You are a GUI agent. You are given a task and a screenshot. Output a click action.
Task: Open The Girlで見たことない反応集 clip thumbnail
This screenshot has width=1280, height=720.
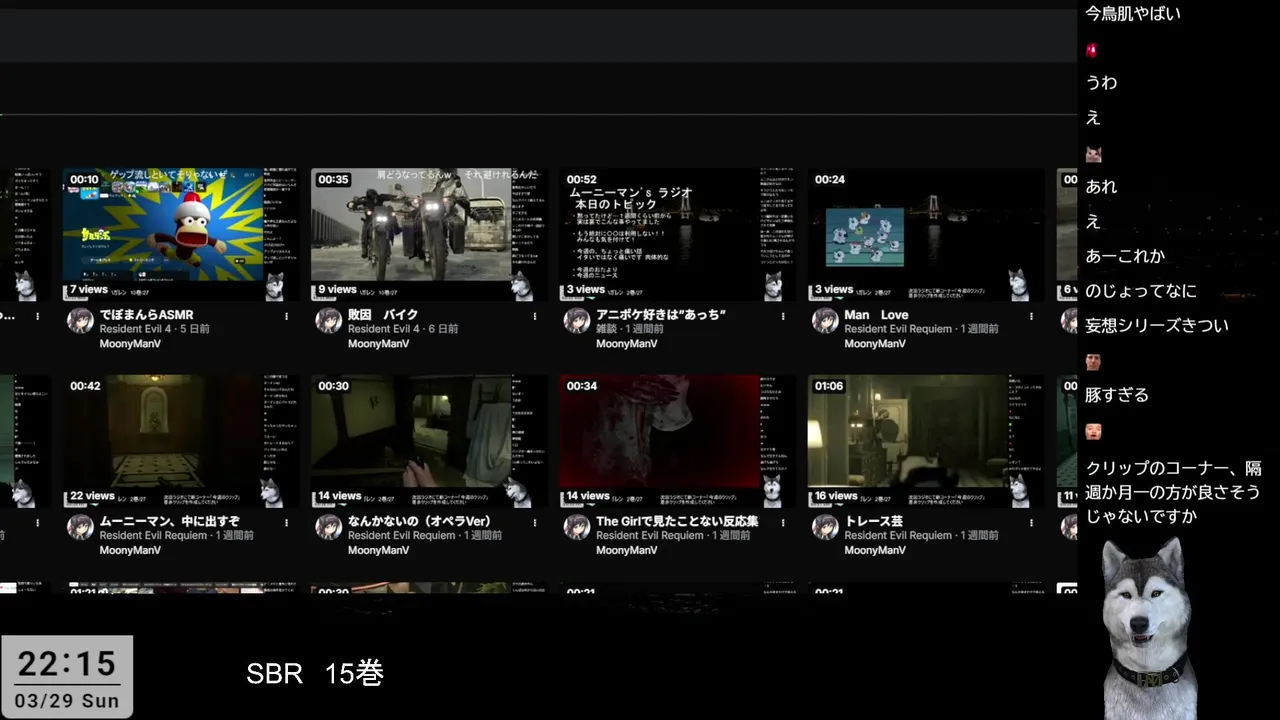click(676, 441)
